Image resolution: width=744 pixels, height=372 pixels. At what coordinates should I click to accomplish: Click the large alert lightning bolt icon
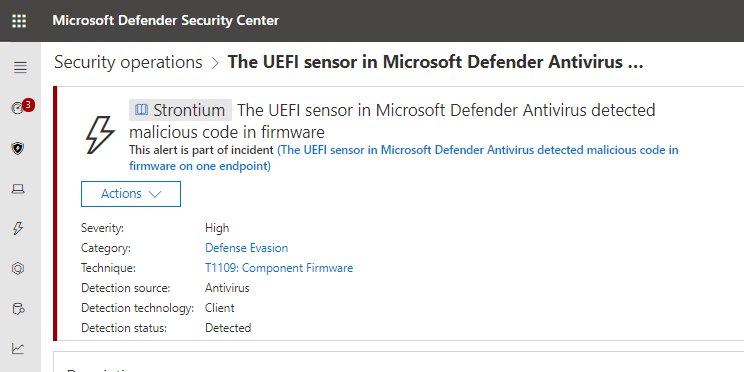coord(100,135)
